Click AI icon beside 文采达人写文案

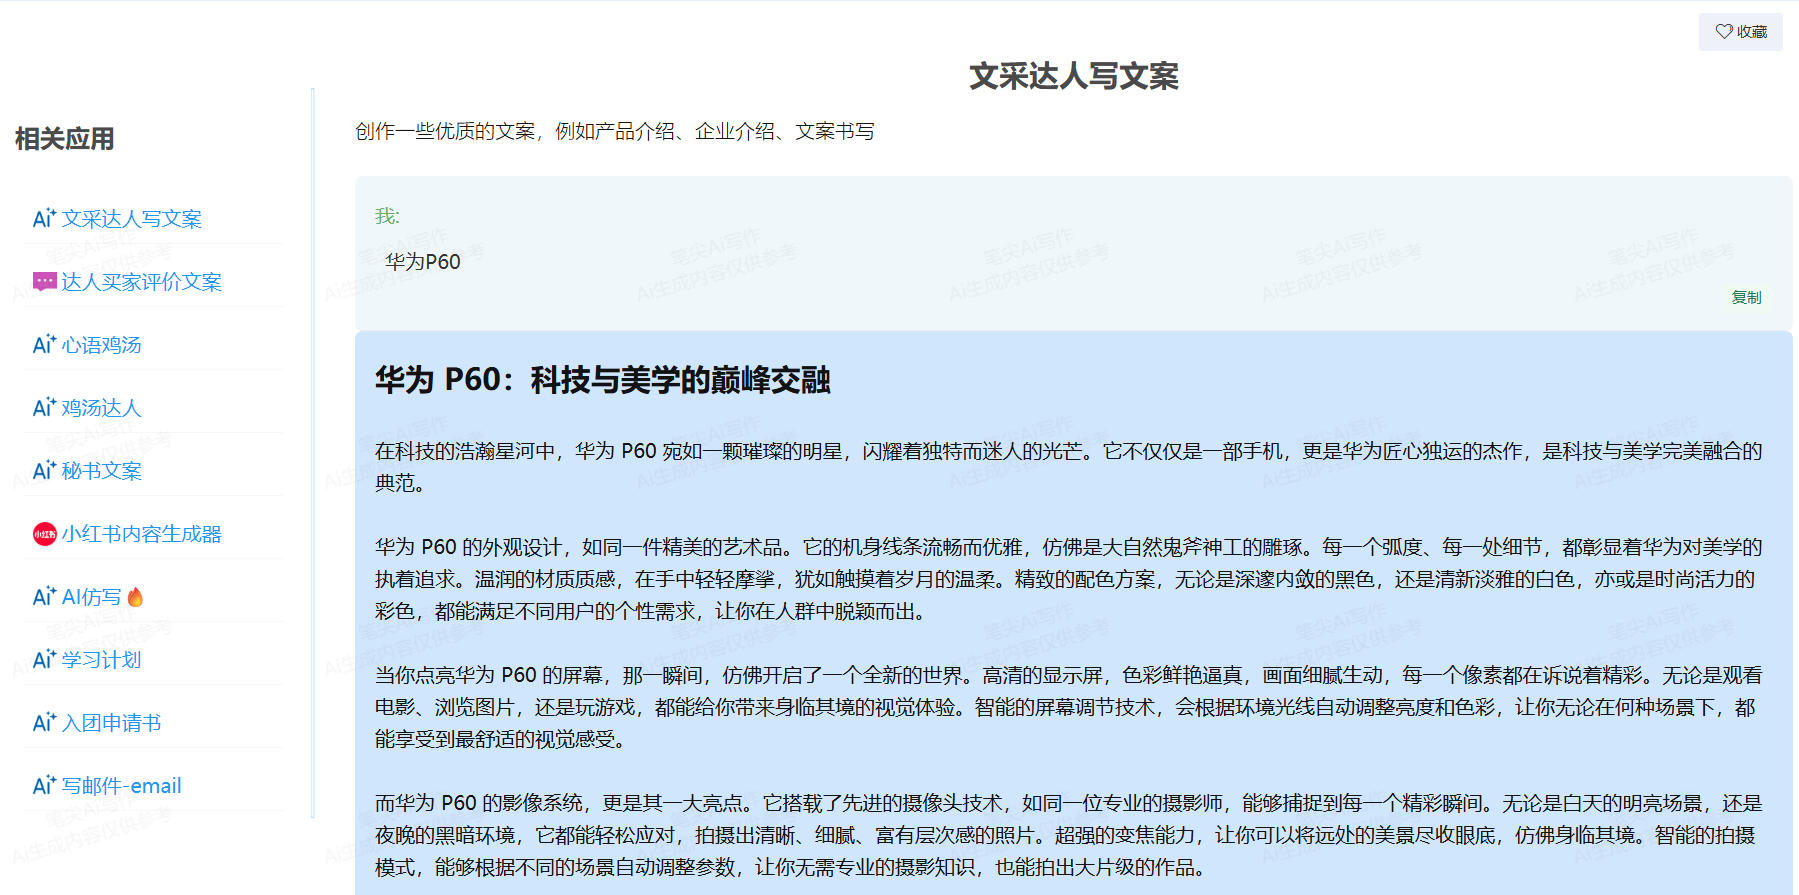[44, 218]
